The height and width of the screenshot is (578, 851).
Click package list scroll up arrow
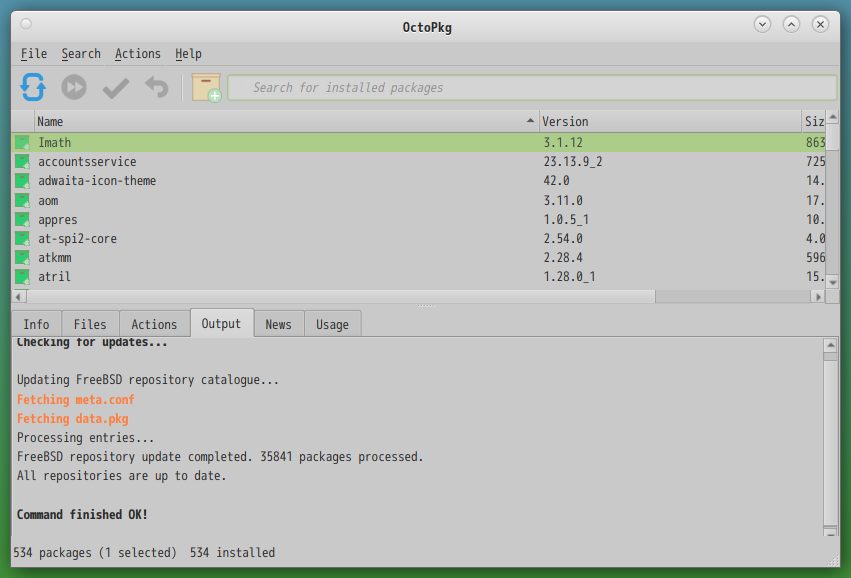[833, 117]
